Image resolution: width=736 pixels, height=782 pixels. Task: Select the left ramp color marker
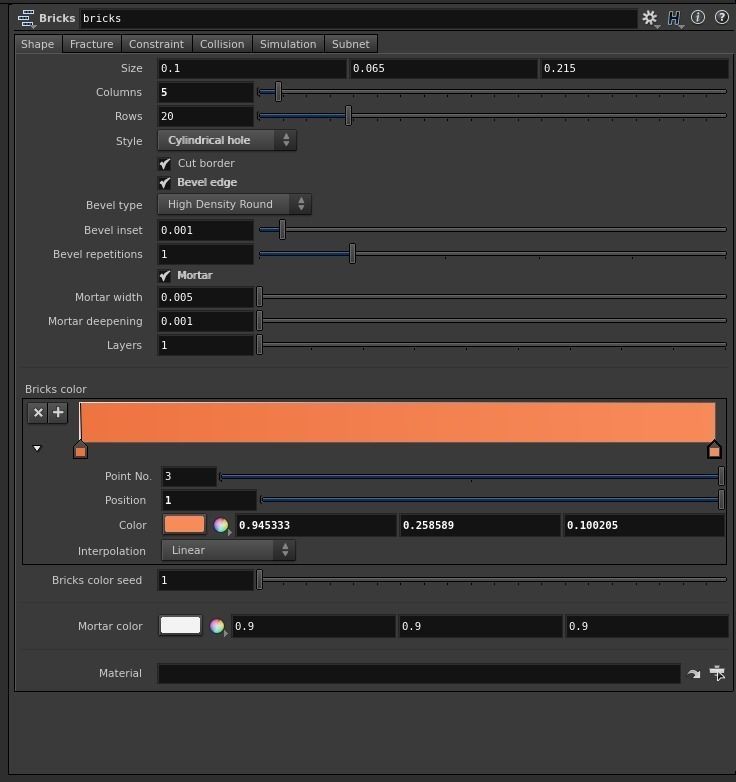(x=80, y=450)
